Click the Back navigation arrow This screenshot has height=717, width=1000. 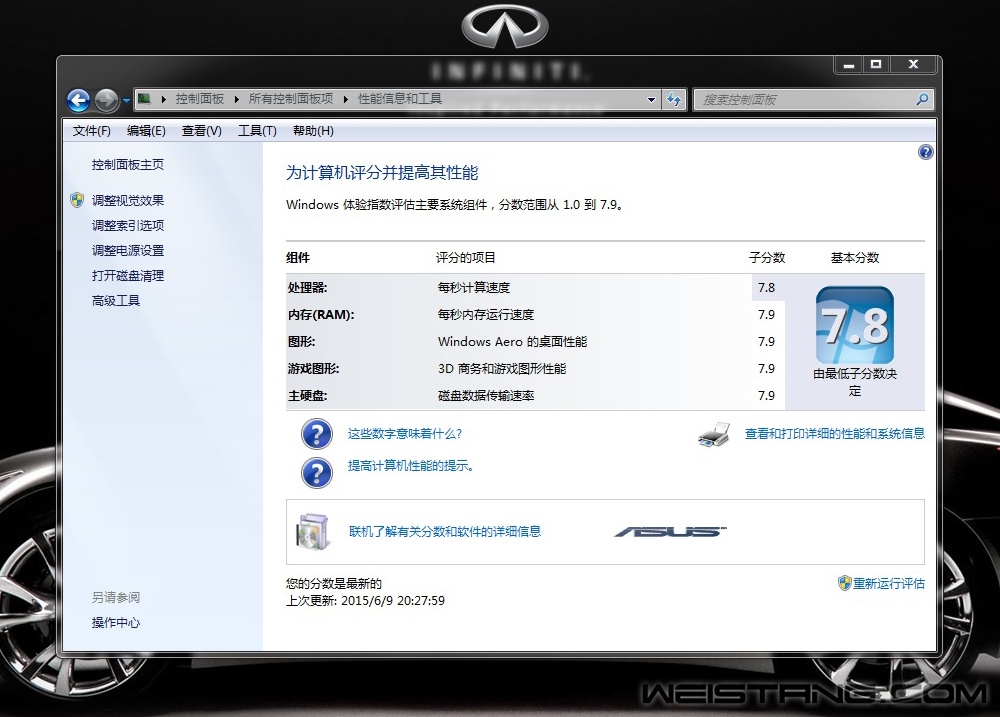(78, 100)
